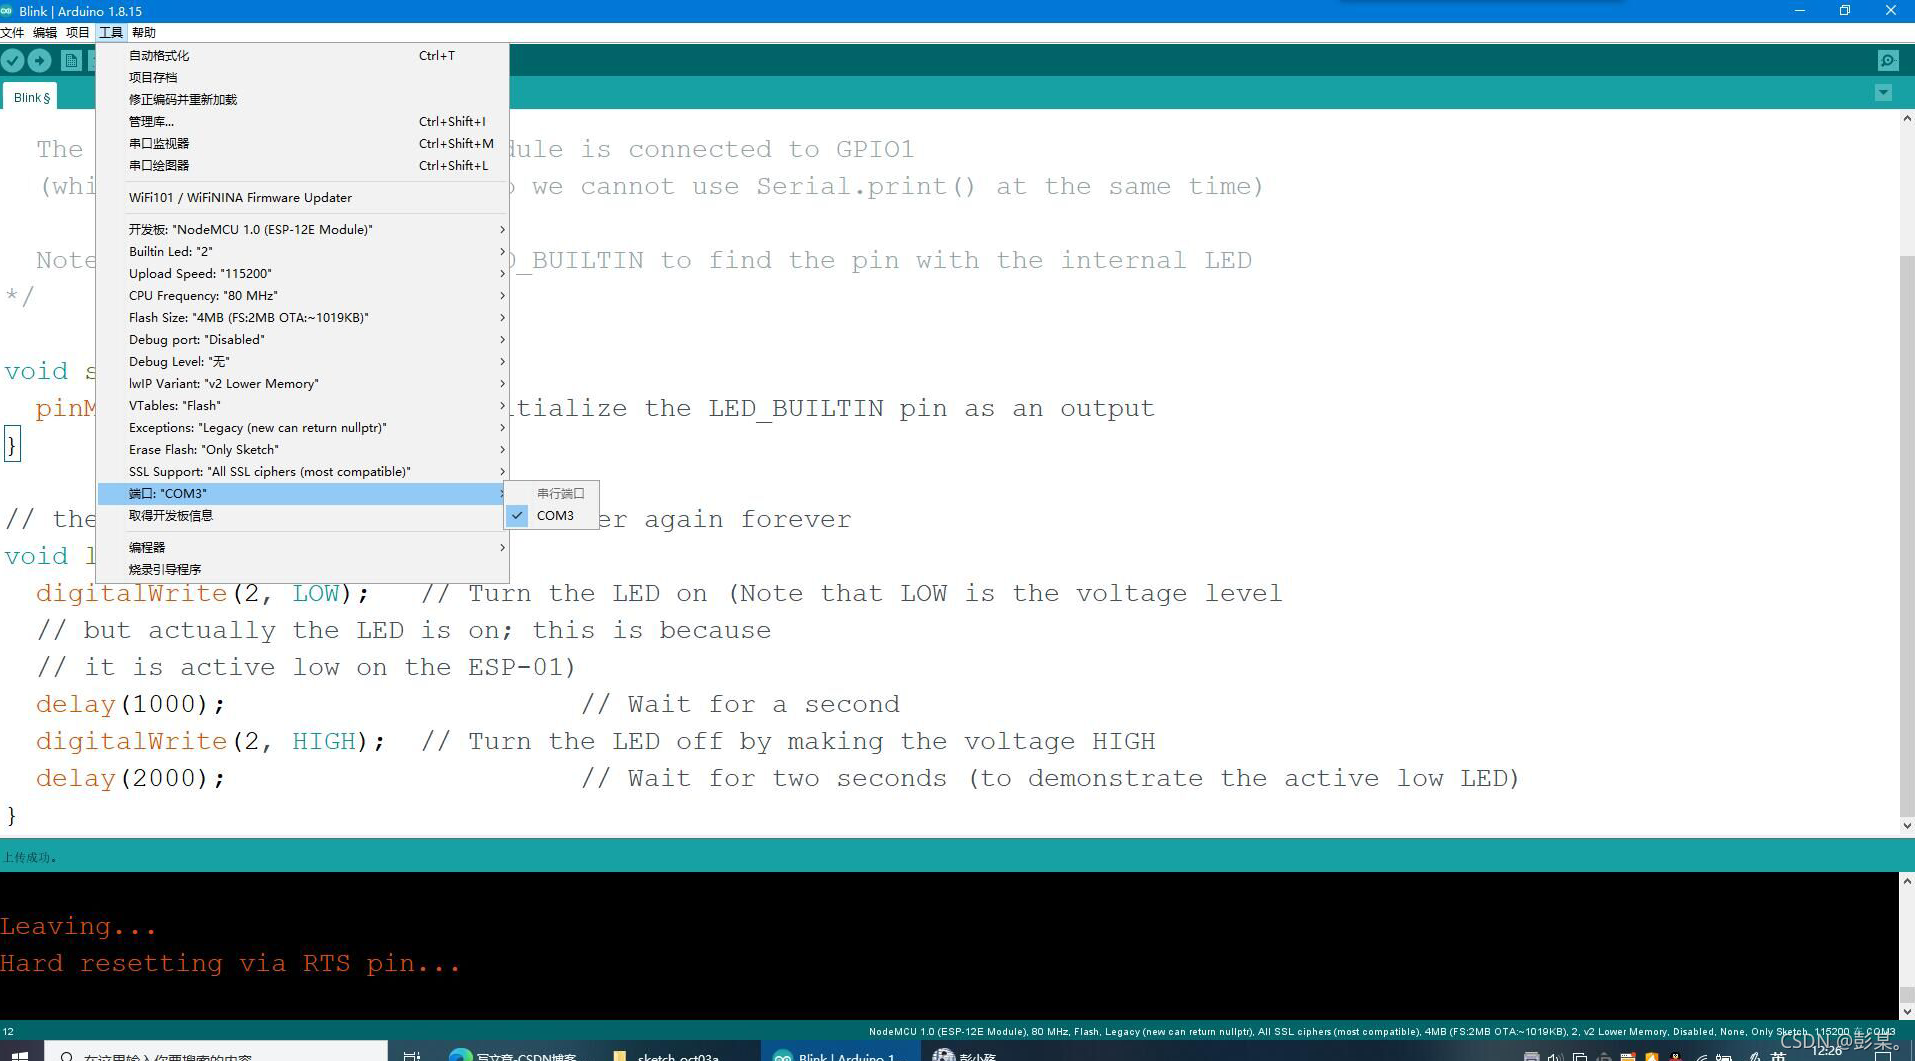Click the Verify checkmark toolbar icon

coord(12,61)
